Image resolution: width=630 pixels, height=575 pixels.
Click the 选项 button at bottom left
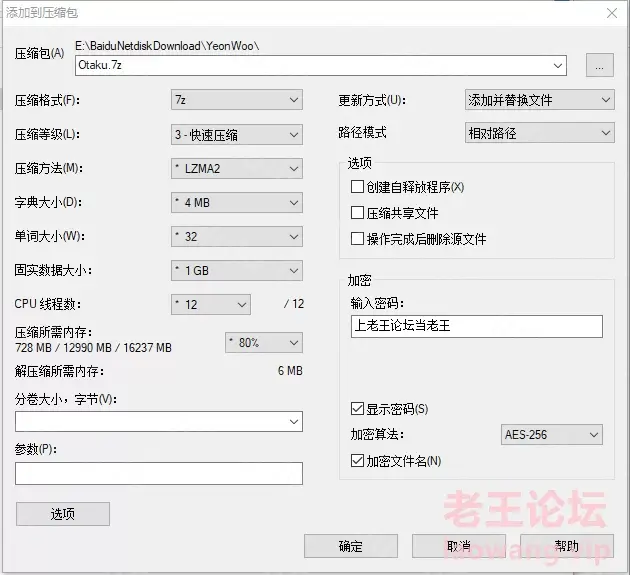click(x=63, y=514)
